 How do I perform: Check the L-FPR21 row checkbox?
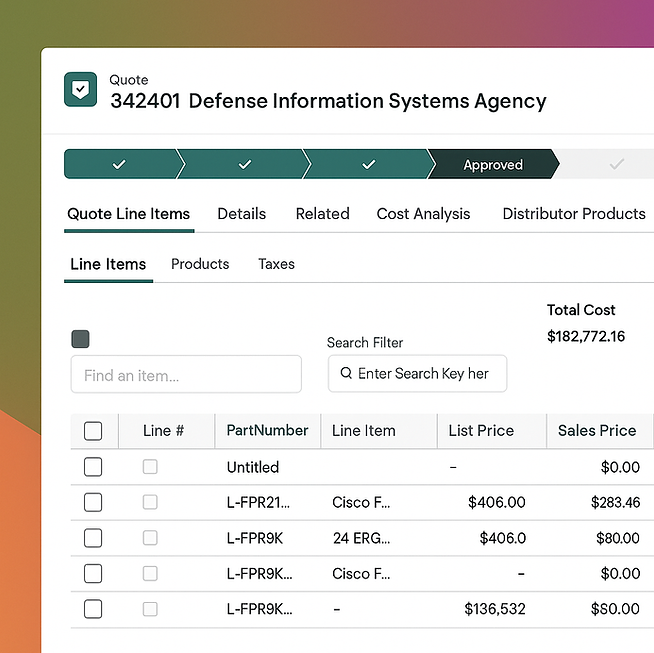(93, 502)
